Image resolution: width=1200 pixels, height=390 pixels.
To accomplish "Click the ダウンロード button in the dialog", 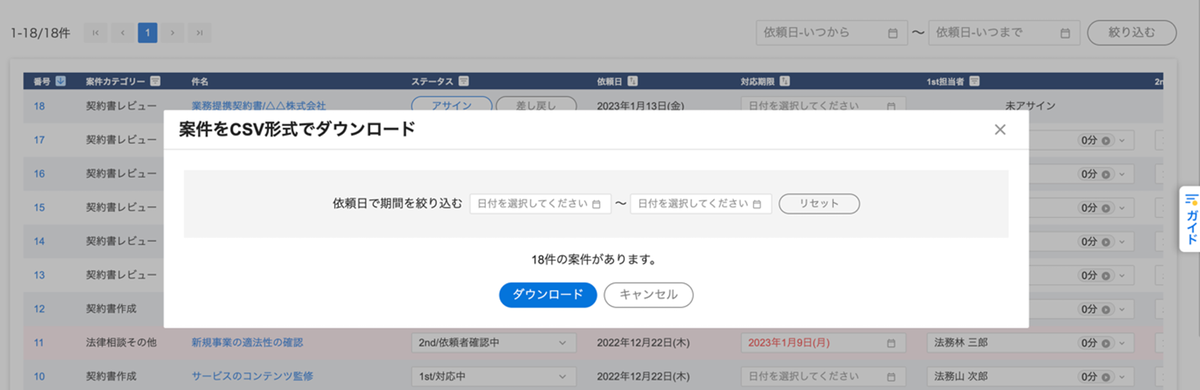I will [548, 294].
